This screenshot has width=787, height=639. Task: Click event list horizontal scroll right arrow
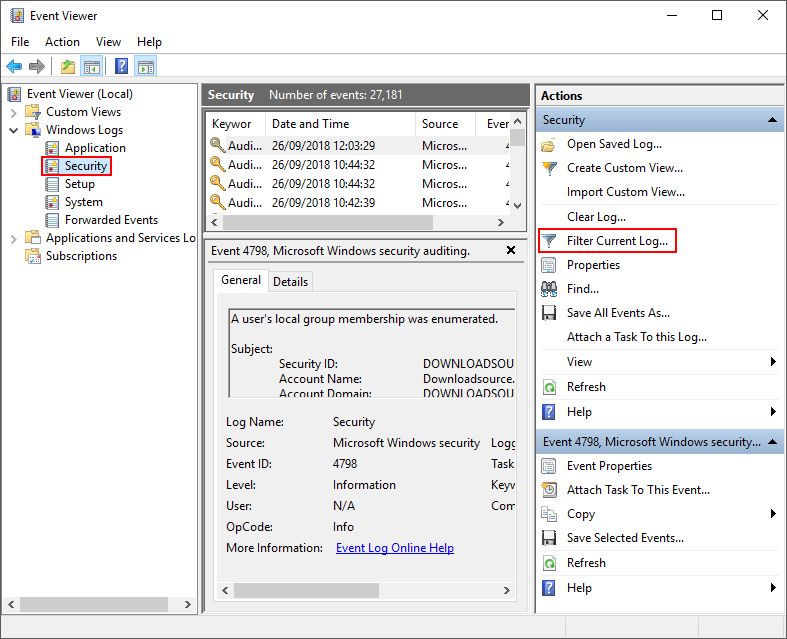[x=500, y=222]
